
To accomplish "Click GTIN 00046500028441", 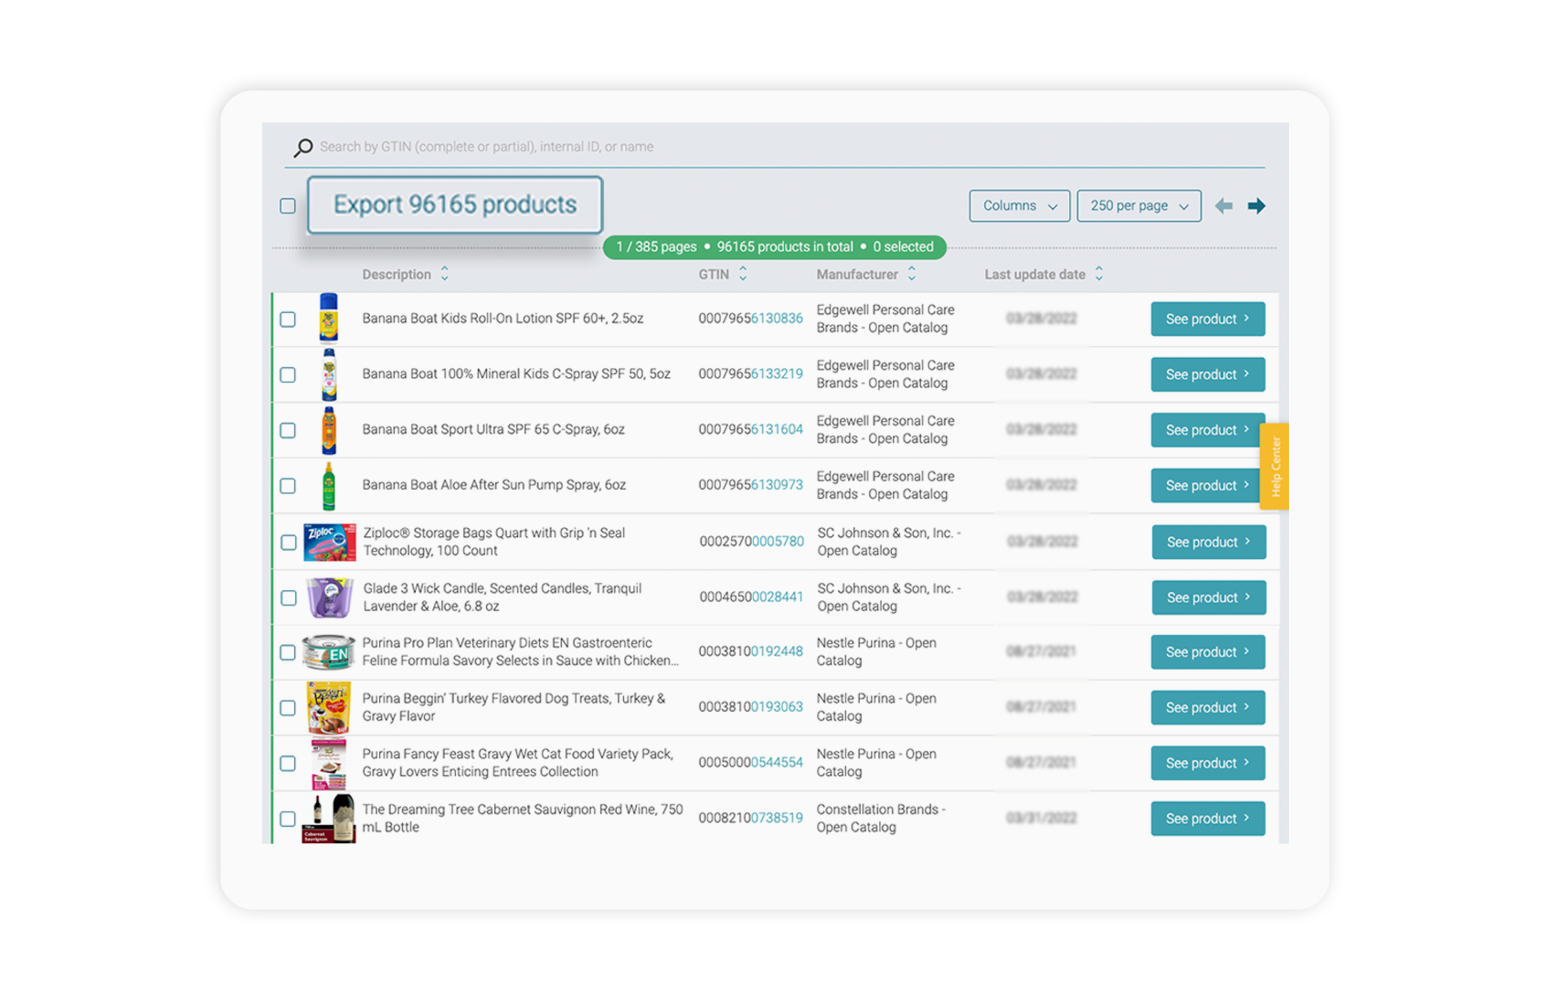I will point(752,597).
